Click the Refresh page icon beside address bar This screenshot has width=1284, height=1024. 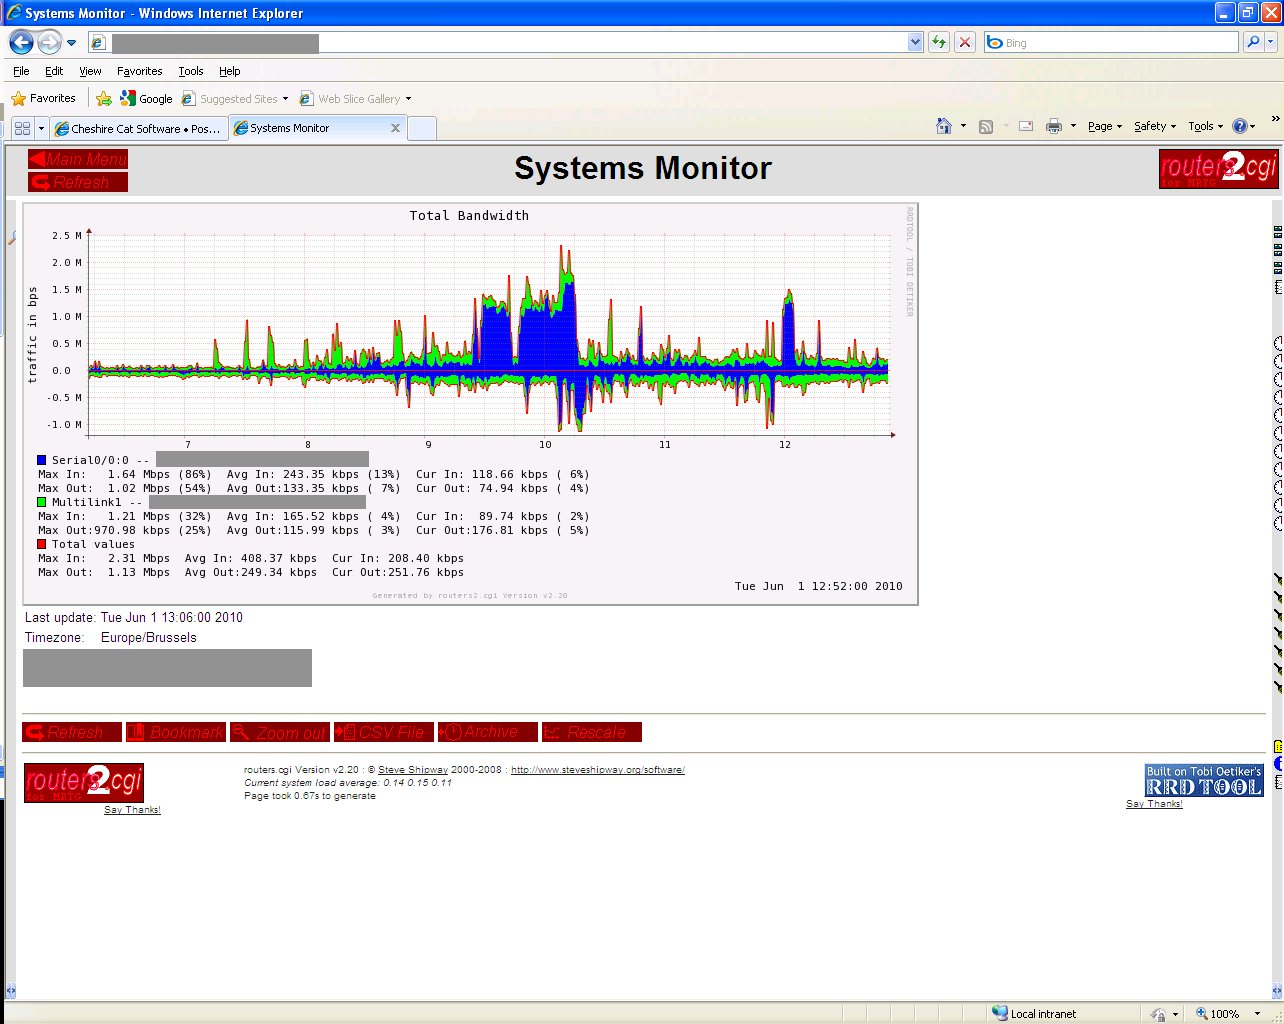pyautogui.click(x=938, y=42)
